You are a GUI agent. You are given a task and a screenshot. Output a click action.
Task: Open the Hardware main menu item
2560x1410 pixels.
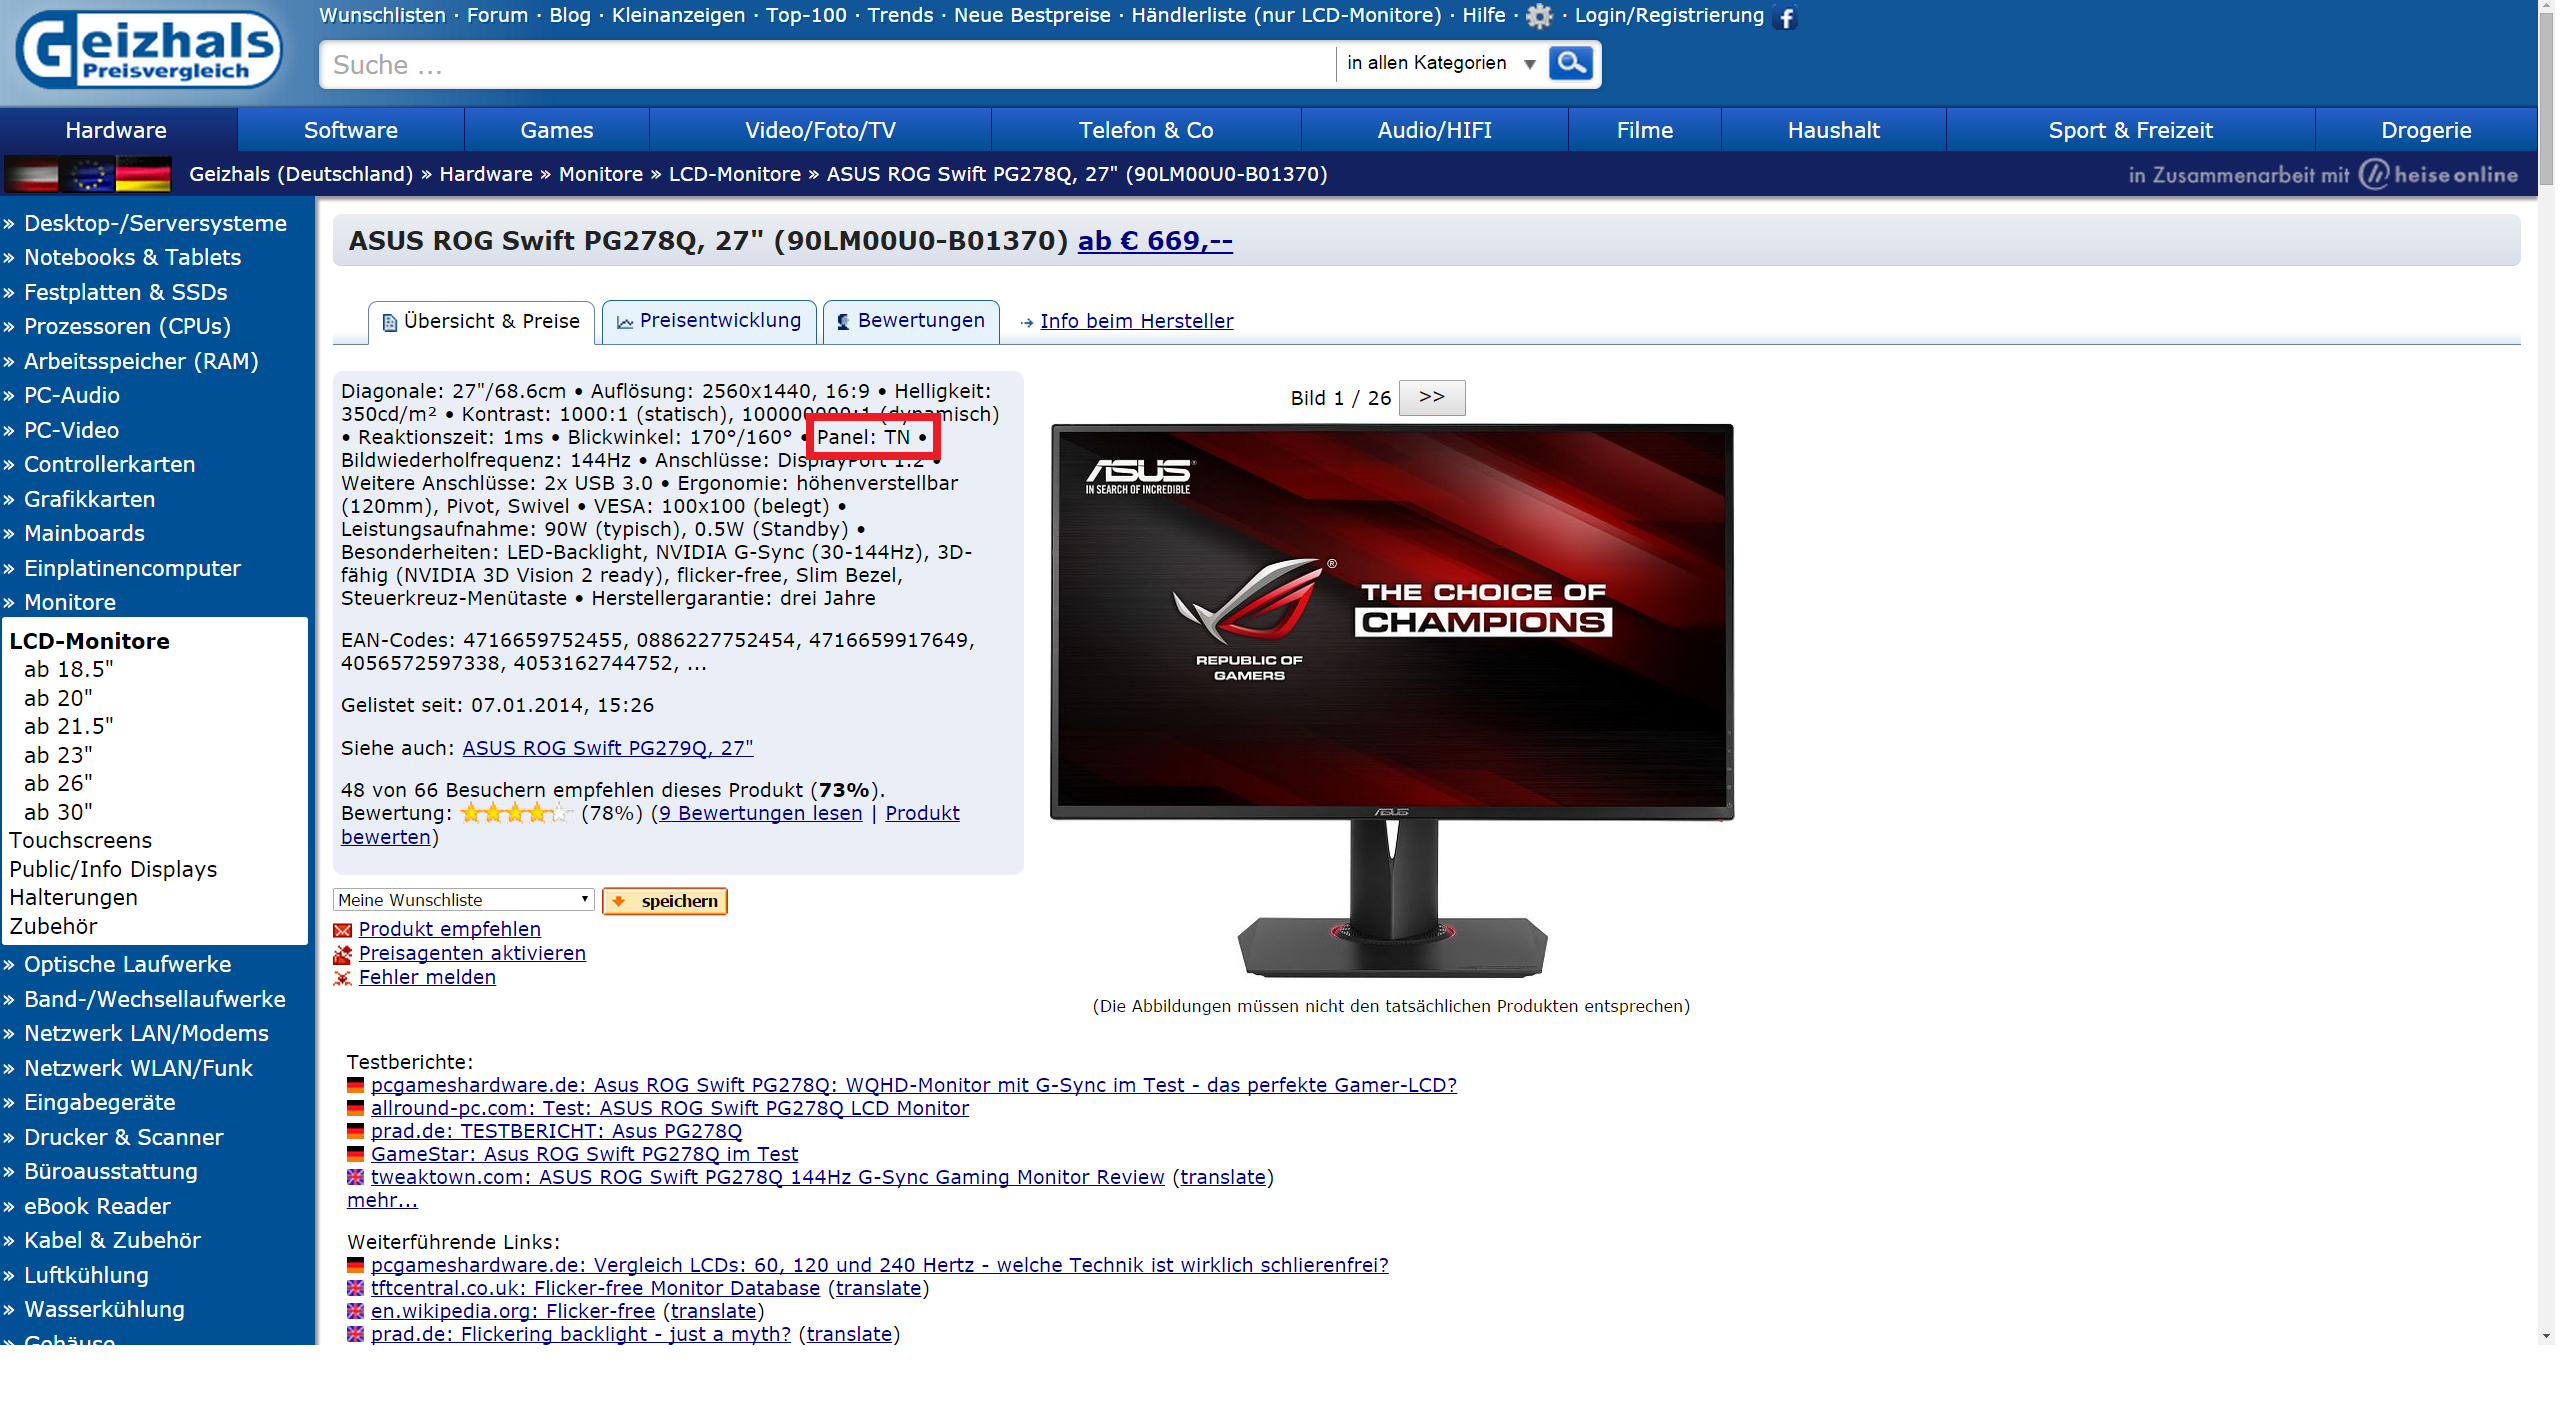tap(116, 130)
